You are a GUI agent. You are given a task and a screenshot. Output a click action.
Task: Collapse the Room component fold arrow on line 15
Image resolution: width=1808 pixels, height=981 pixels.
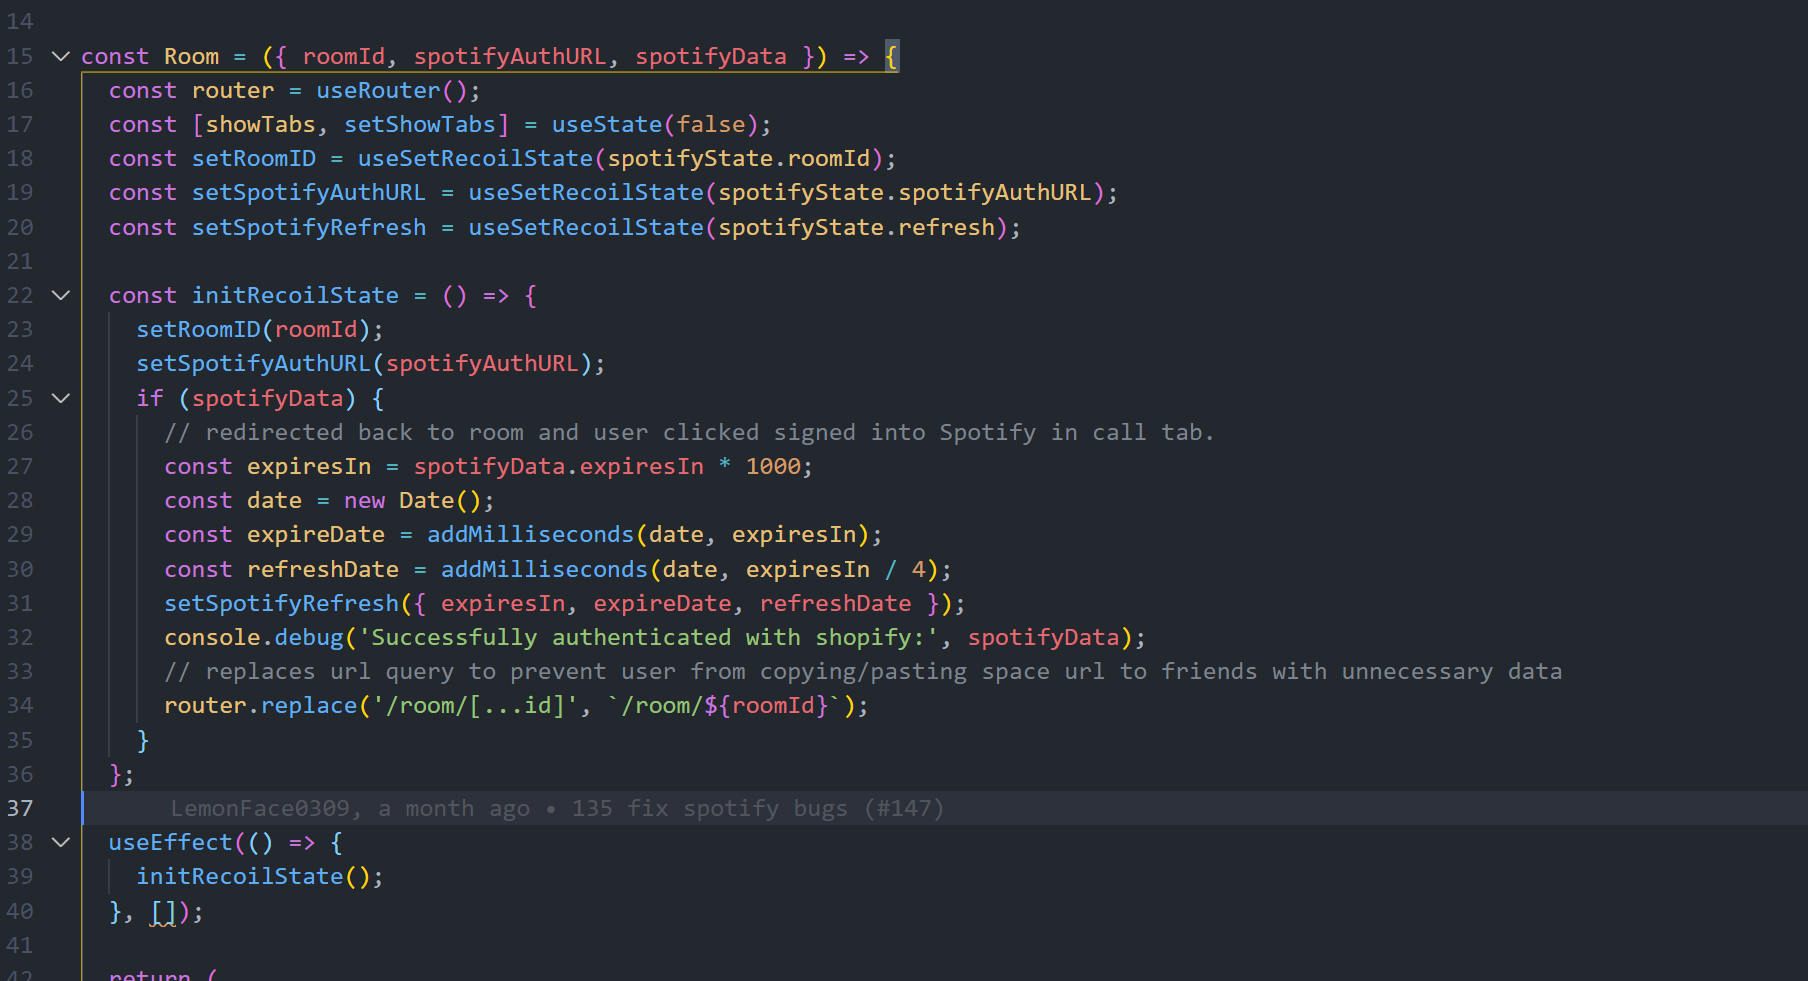pos(60,56)
